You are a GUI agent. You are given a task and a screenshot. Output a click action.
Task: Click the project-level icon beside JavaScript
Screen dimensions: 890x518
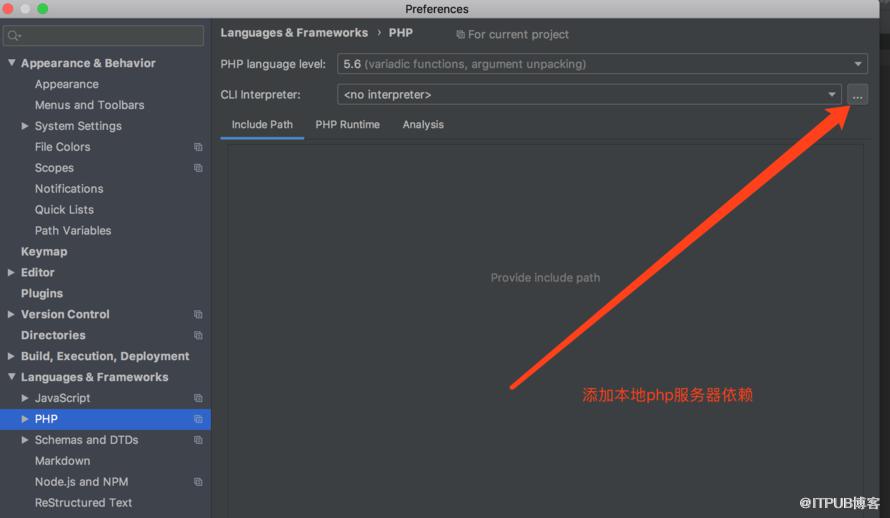[x=198, y=398]
